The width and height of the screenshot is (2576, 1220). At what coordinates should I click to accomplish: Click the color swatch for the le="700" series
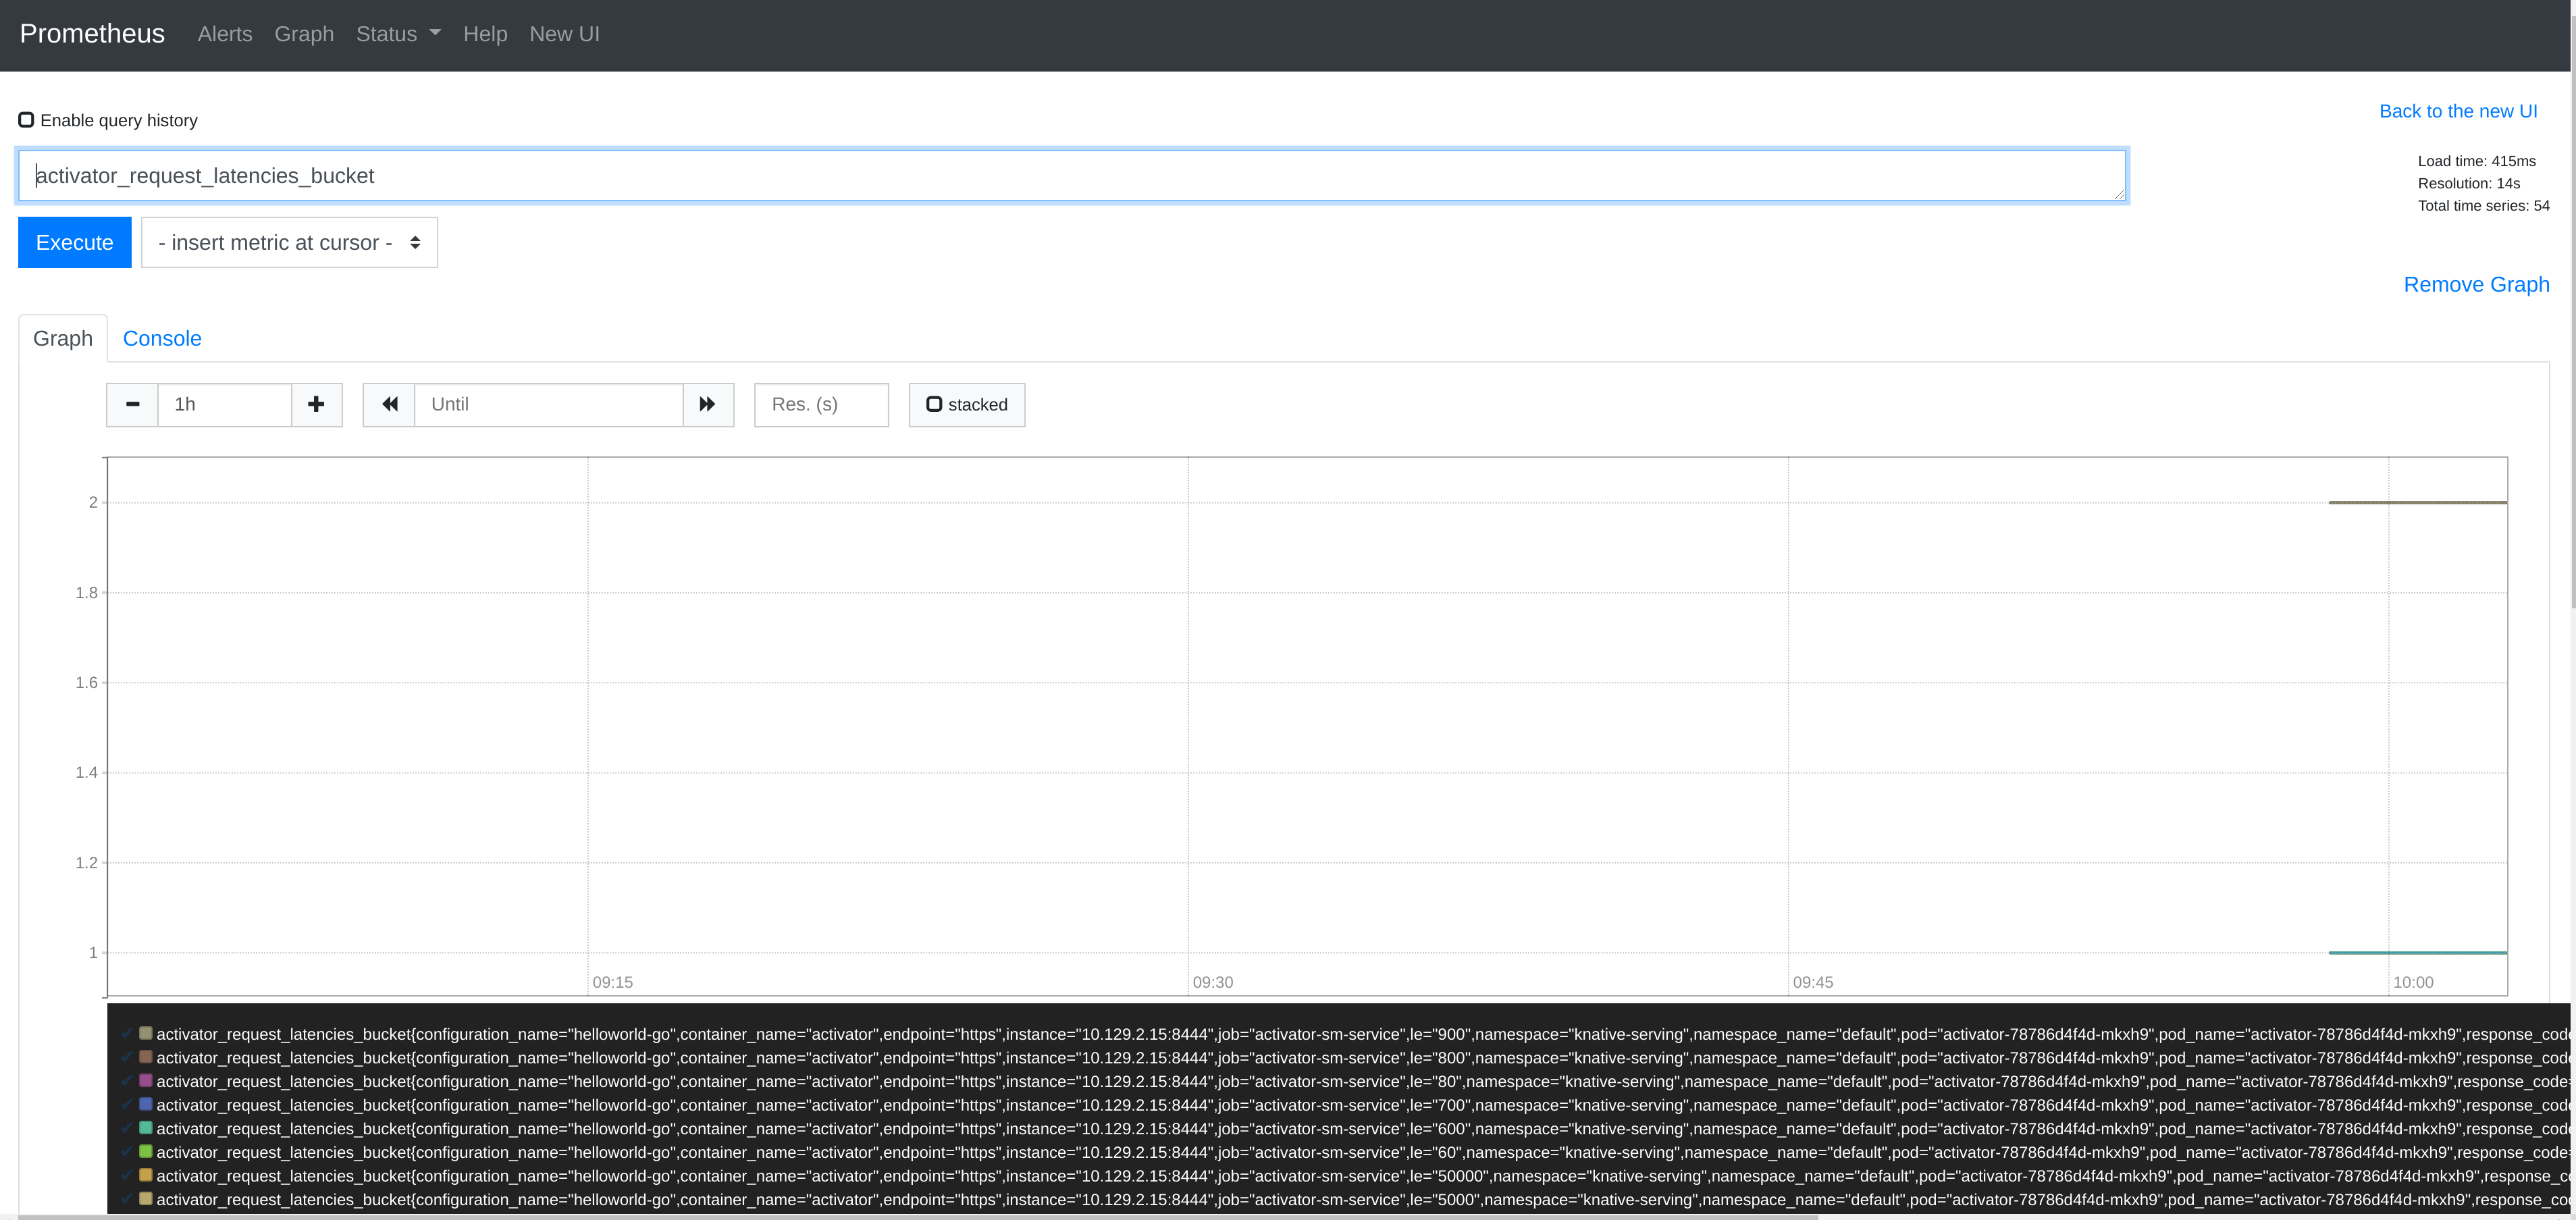pyautogui.click(x=146, y=1104)
